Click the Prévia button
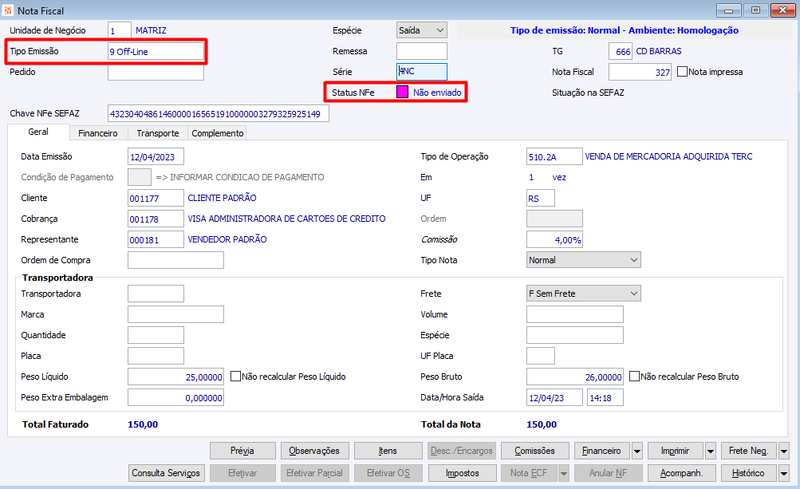This screenshot has width=800, height=489. [242, 451]
